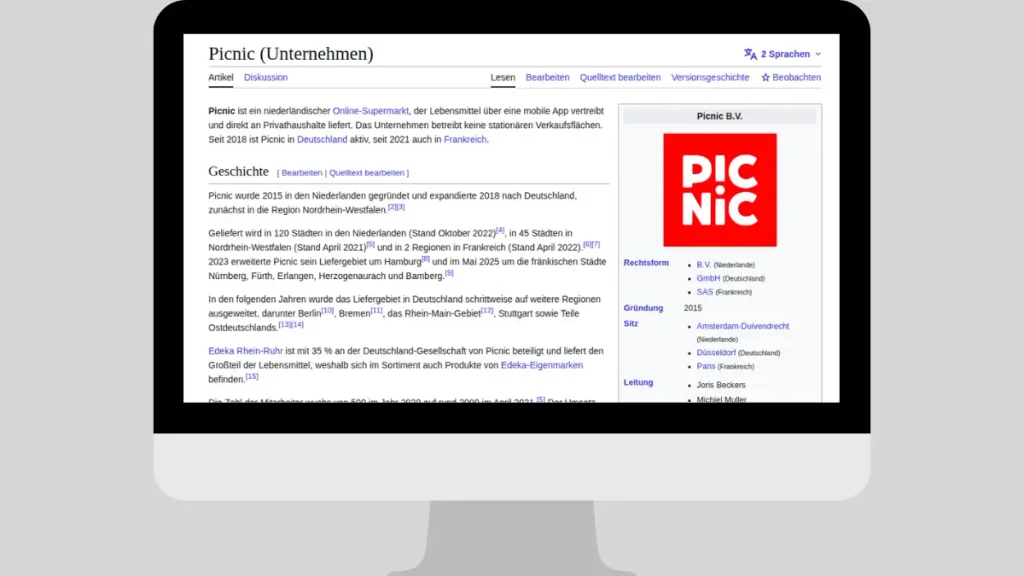Click Bearbeiten next to Geschichte heading

coord(302,173)
